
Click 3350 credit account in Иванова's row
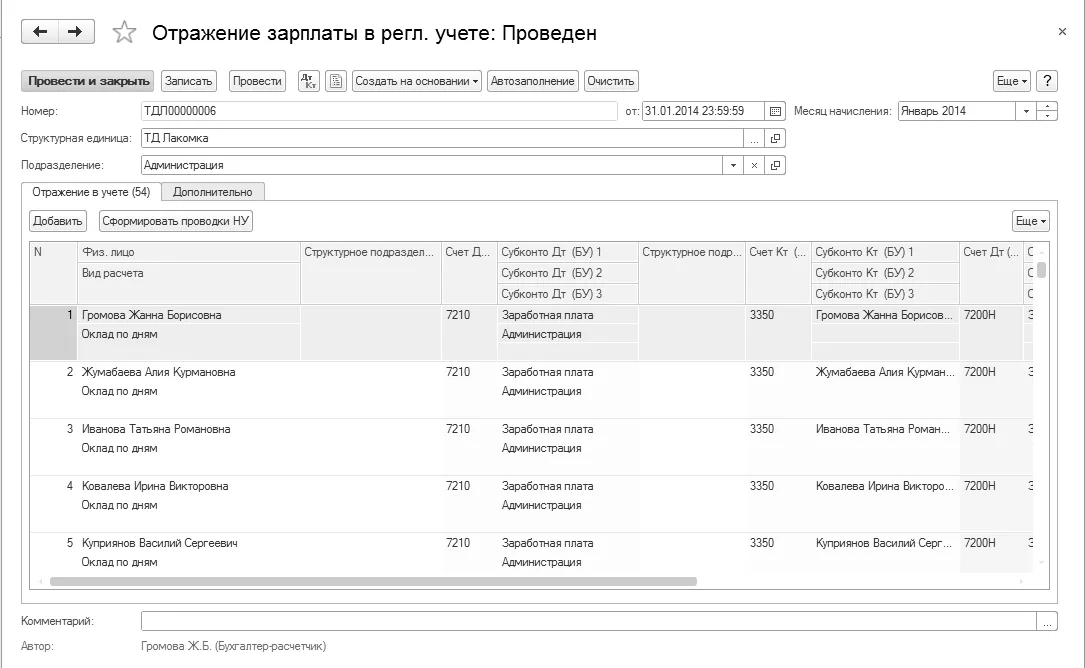(x=762, y=429)
